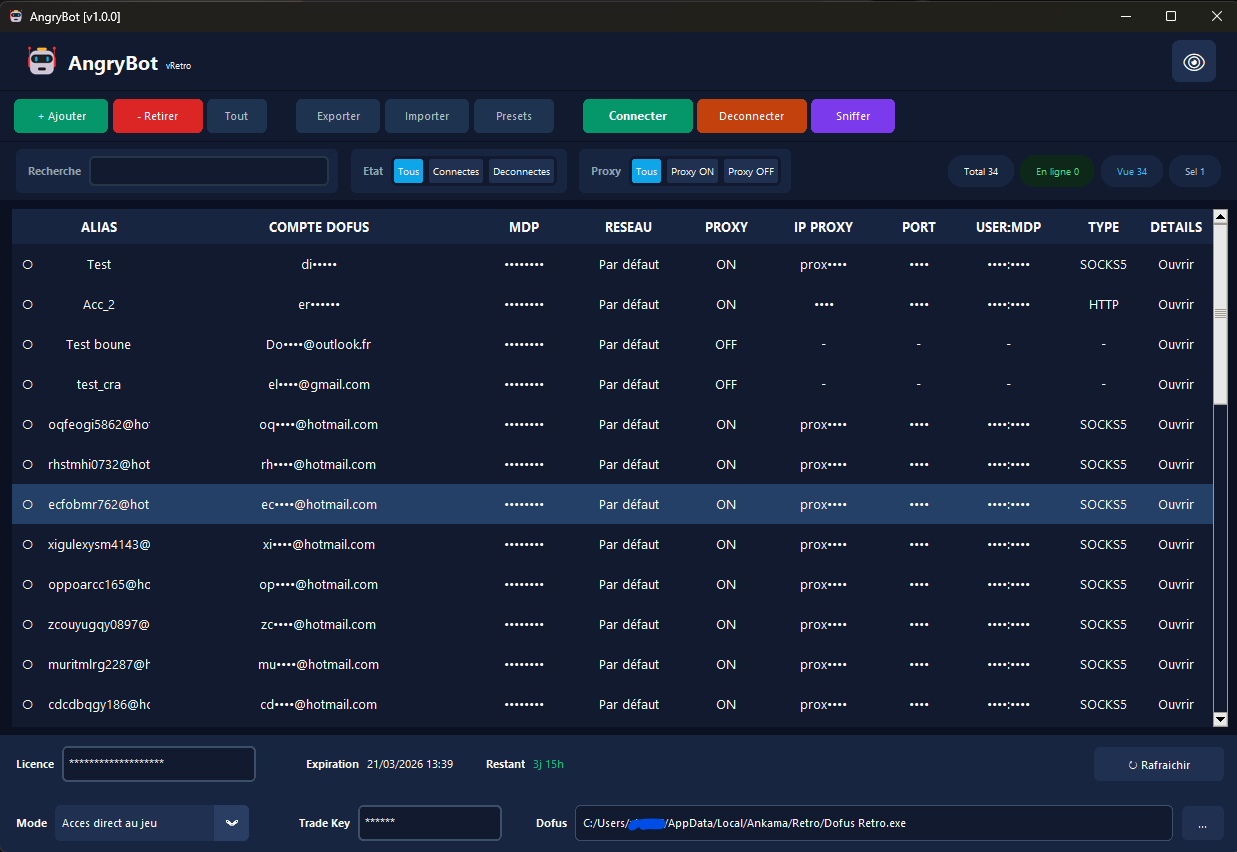Click the Trade Key input field
The image size is (1237, 852).
(429, 823)
